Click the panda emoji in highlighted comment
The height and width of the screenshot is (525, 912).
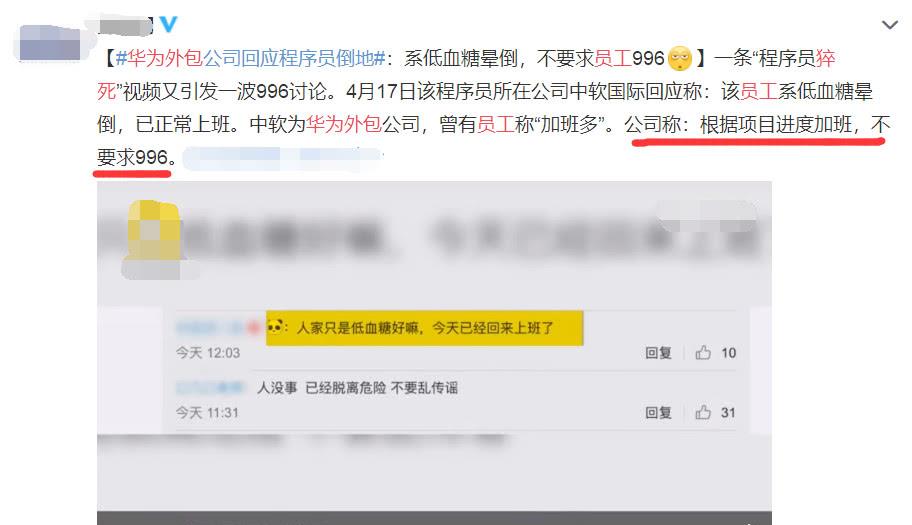pos(275,326)
